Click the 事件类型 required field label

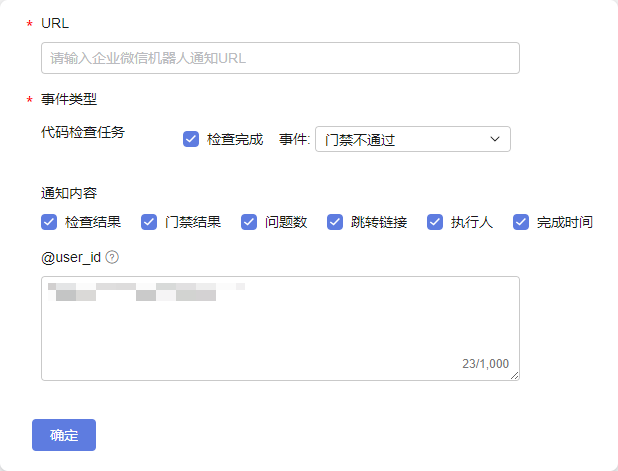pos(69,99)
